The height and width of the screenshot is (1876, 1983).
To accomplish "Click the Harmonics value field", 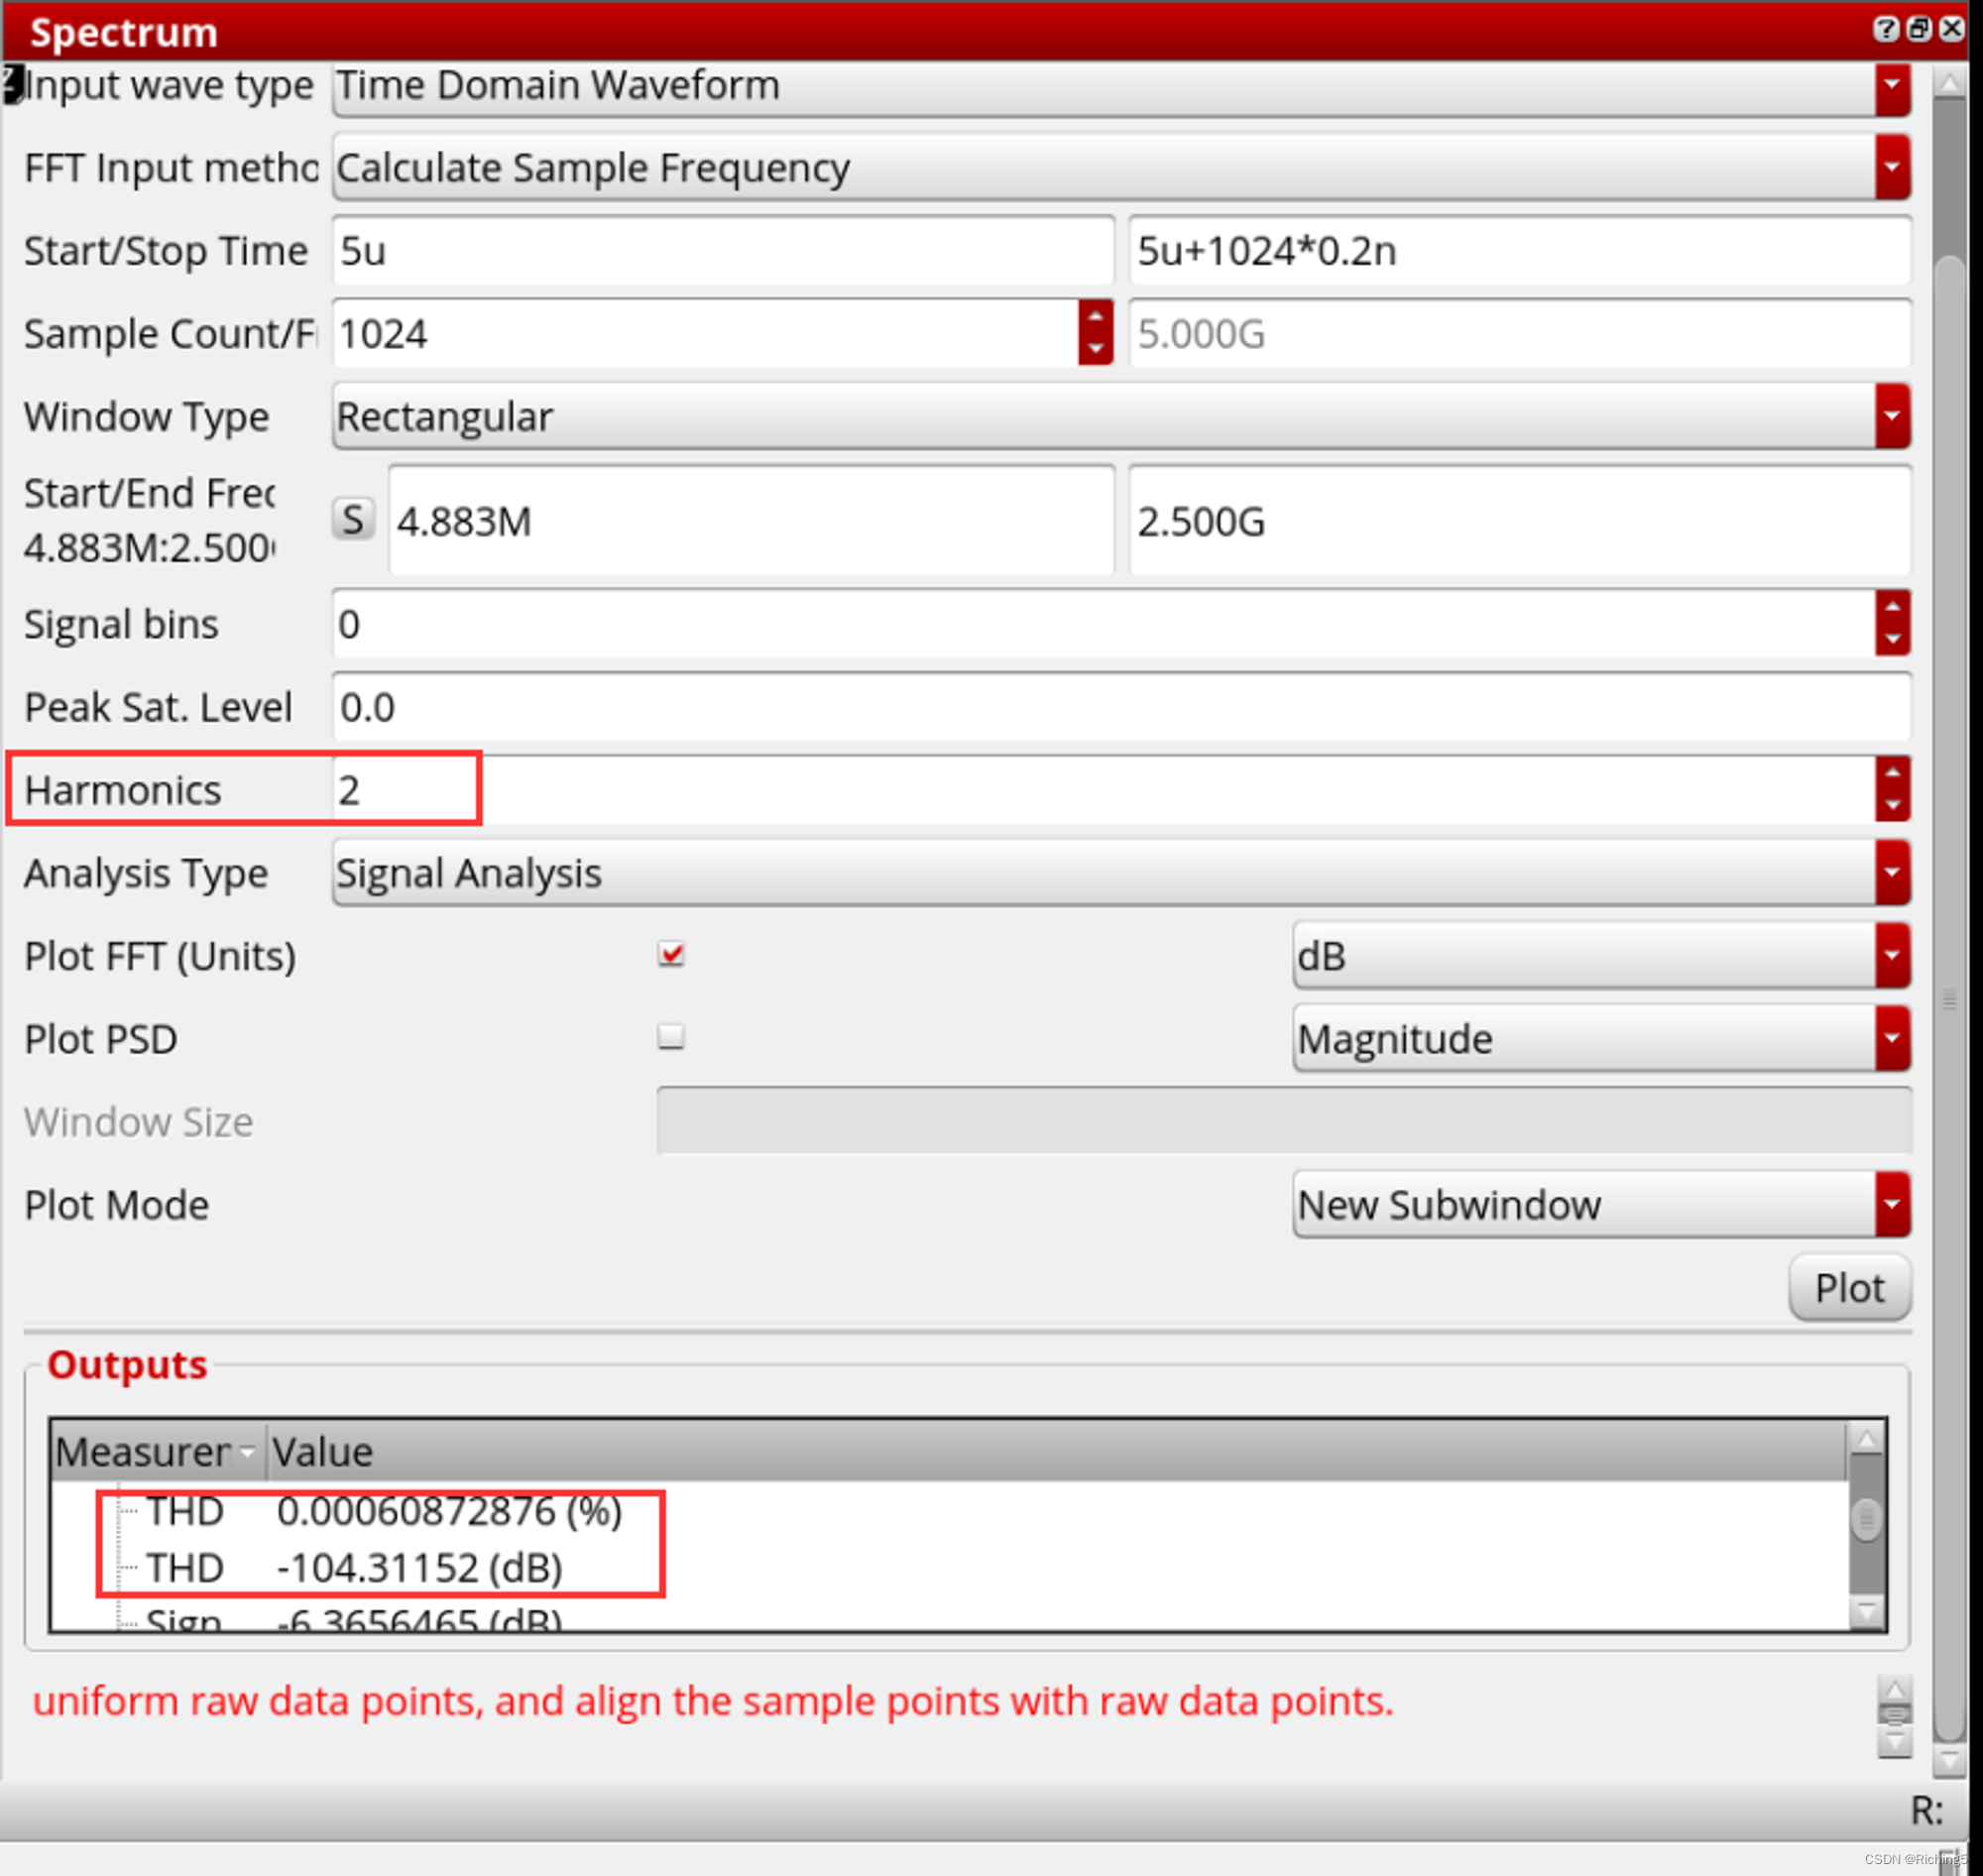I will pyautogui.click(x=1103, y=790).
